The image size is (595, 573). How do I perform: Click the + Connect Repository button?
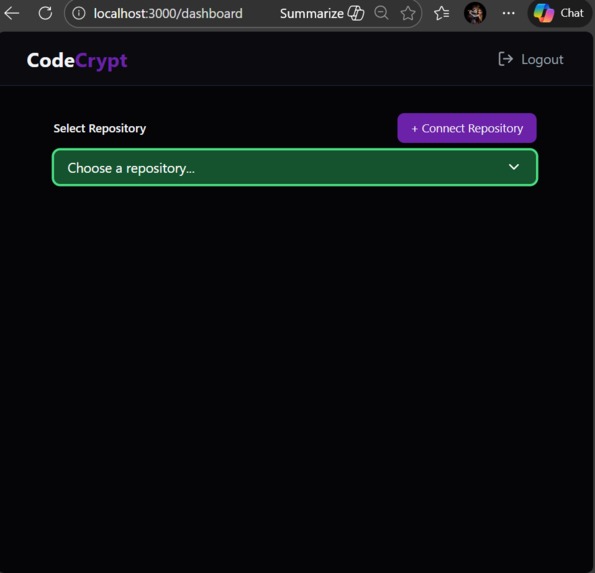pyautogui.click(x=467, y=128)
